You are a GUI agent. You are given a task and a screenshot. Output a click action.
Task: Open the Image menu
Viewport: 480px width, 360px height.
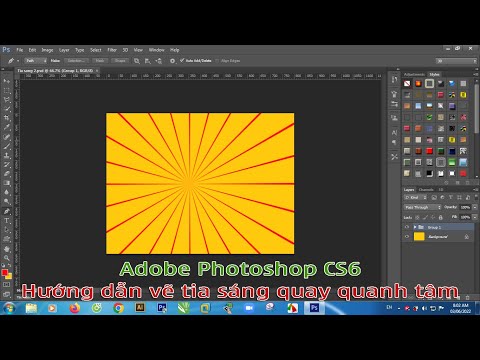click(47, 50)
